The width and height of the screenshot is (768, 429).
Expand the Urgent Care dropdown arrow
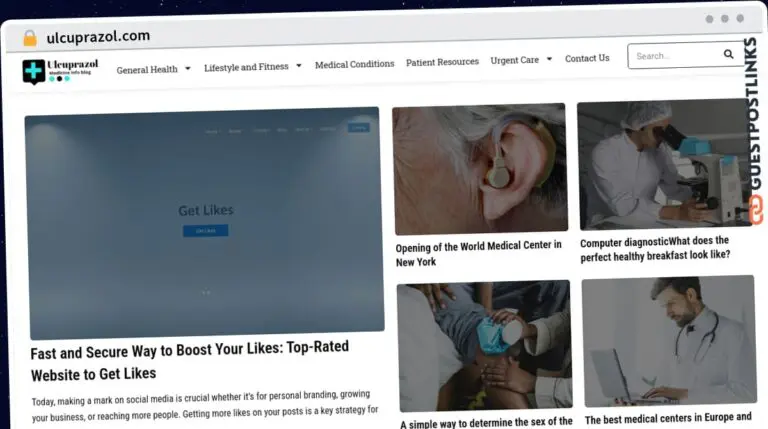tap(550, 59)
